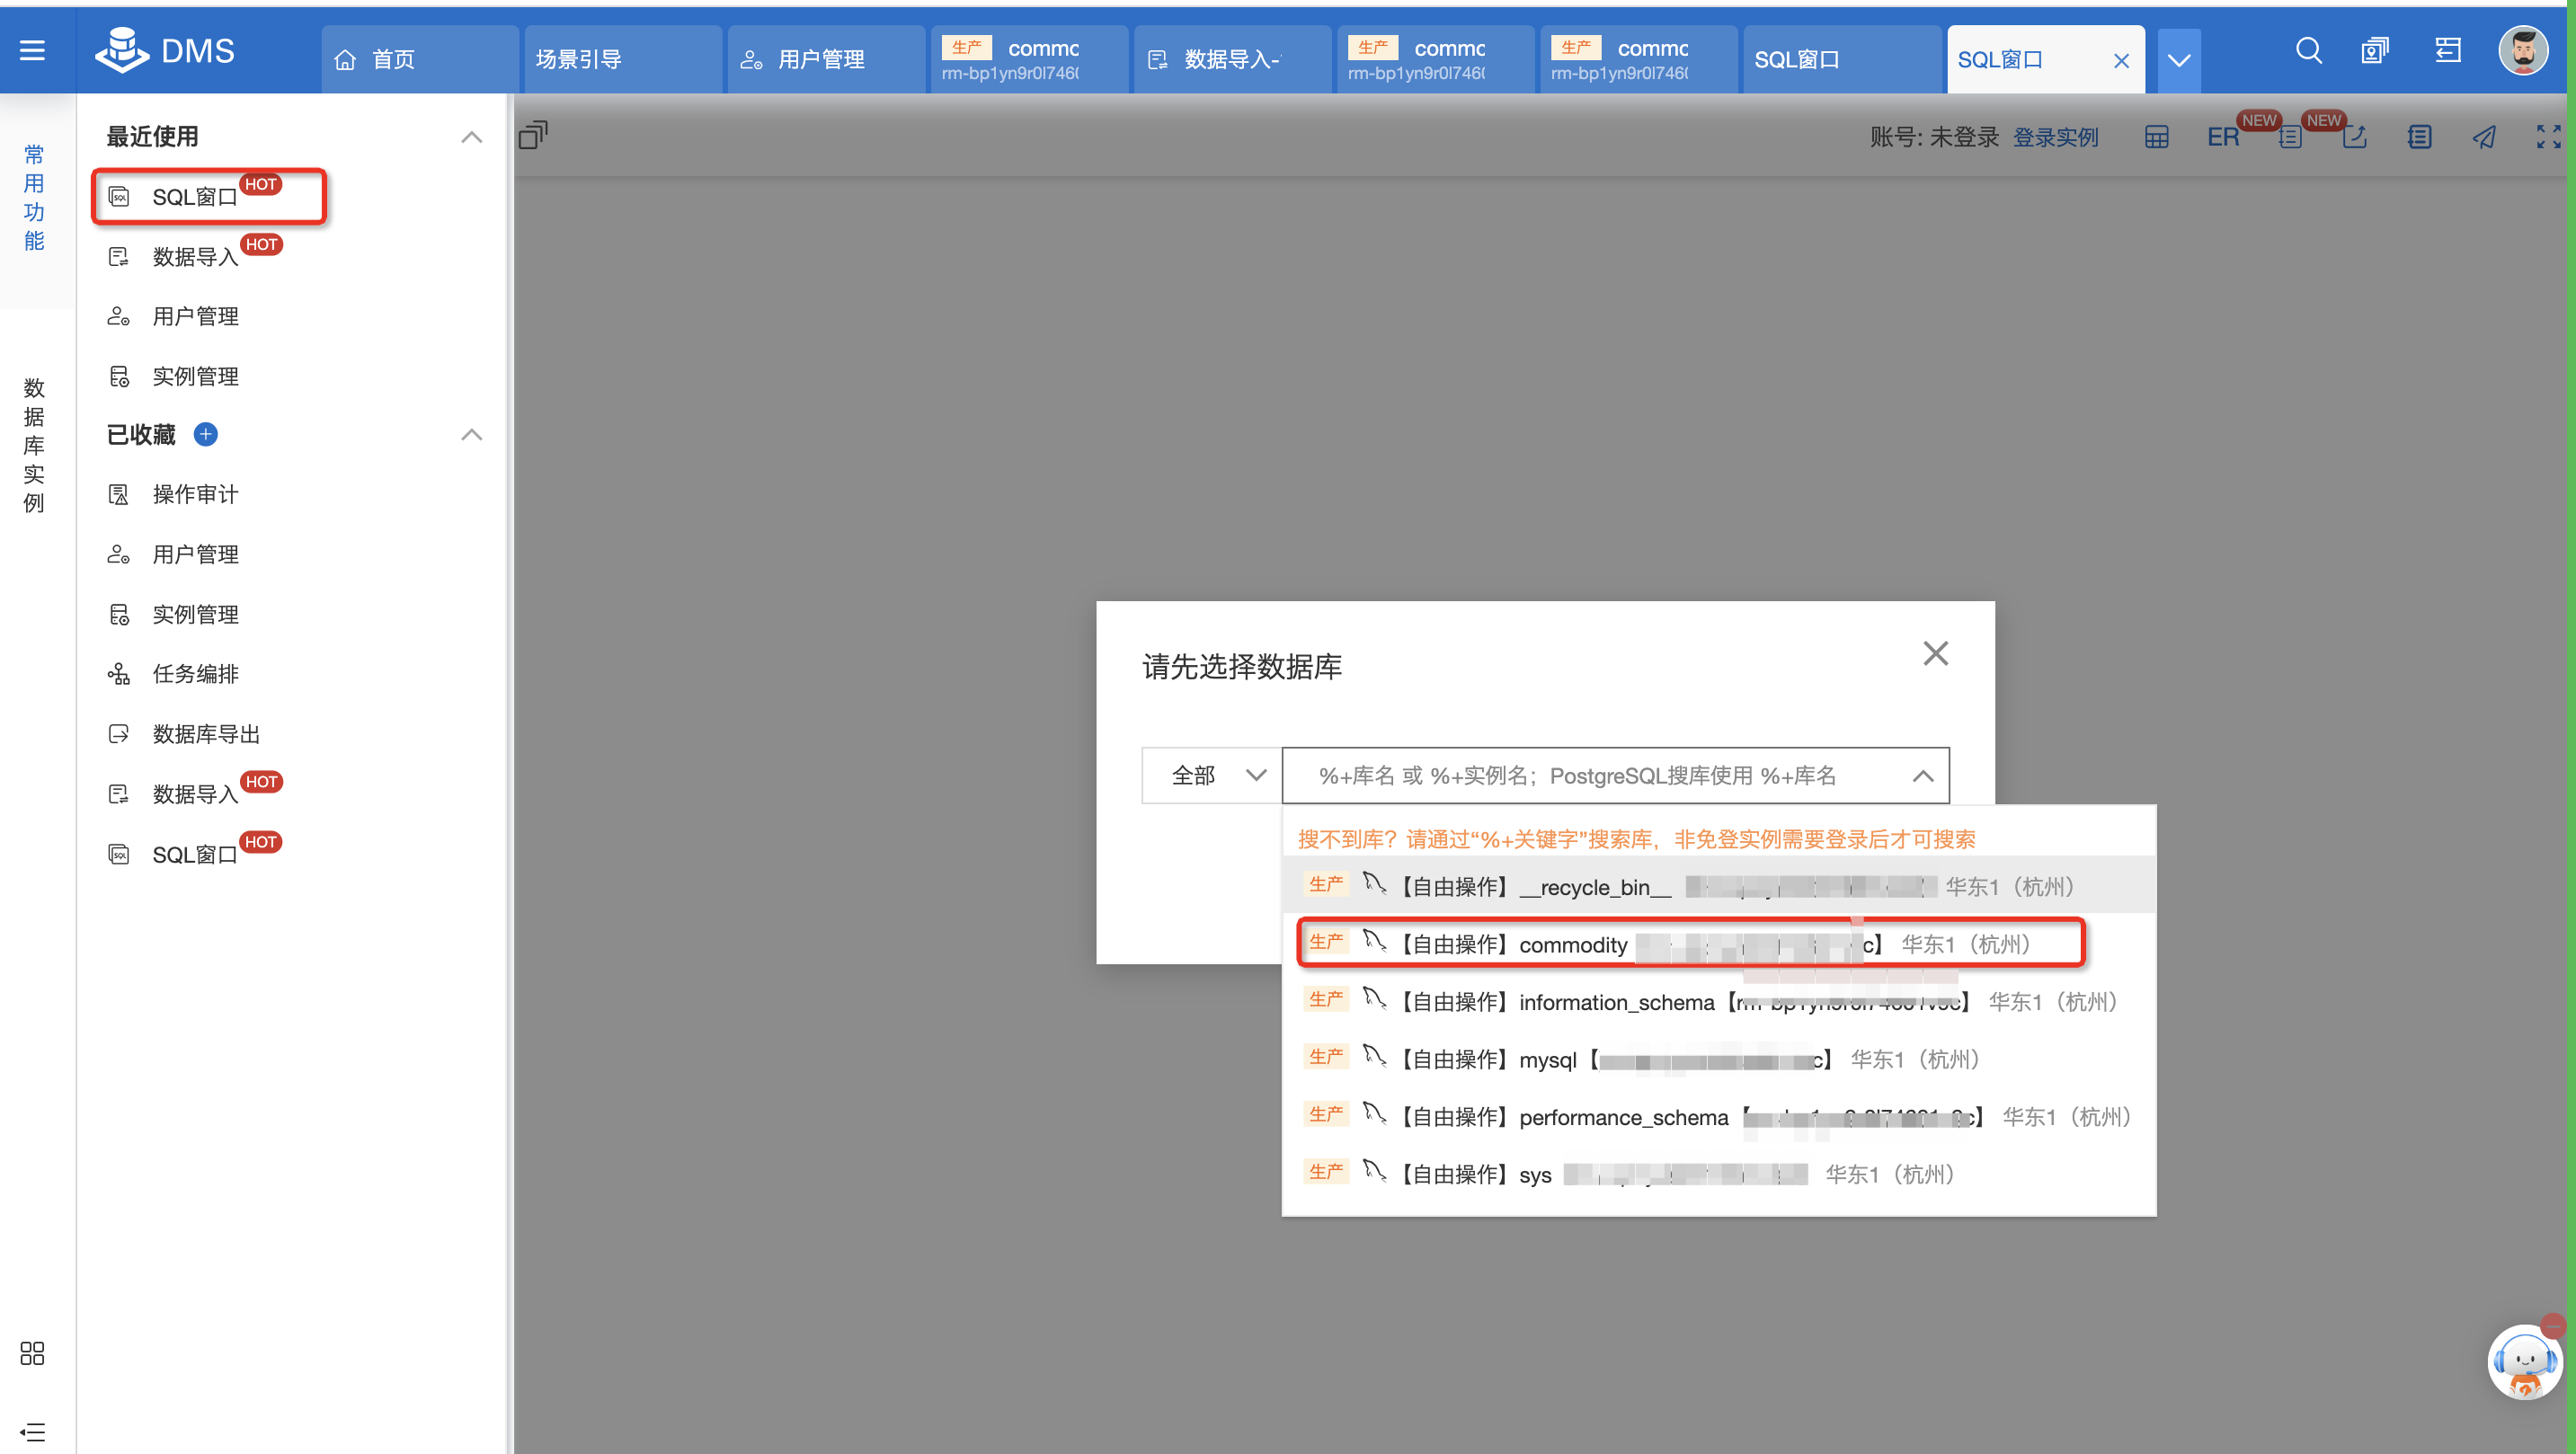Image resolution: width=2576 pixels, height=1454 pixels.
Task: Switch to the 首页 tab
Action: tap(392, 60)
